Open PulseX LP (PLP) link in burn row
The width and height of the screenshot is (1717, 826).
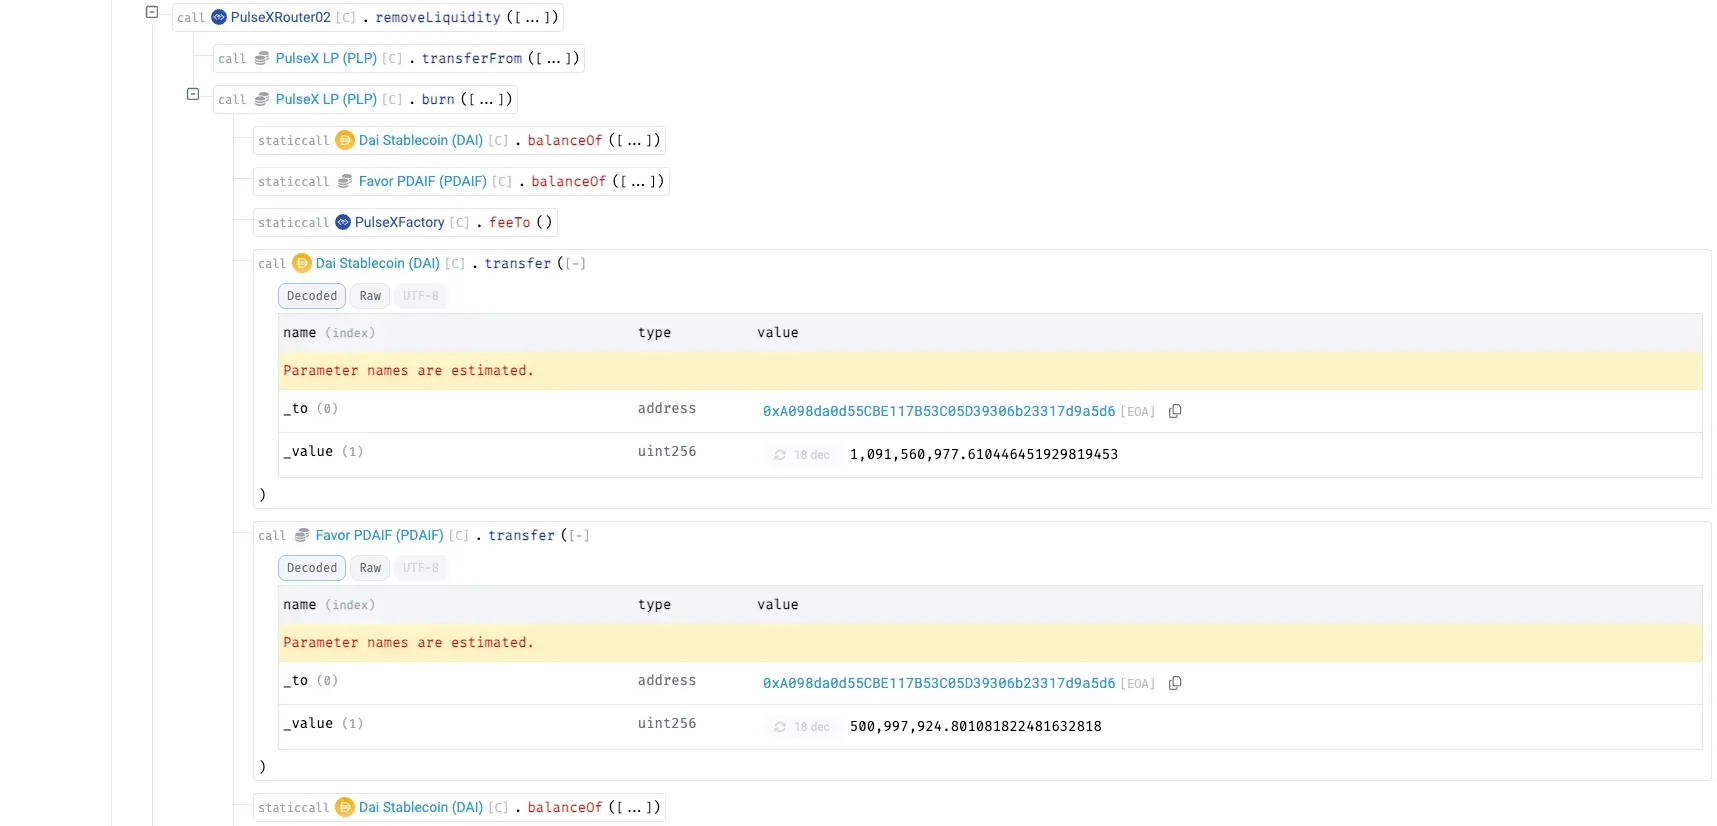coord(326,99)
